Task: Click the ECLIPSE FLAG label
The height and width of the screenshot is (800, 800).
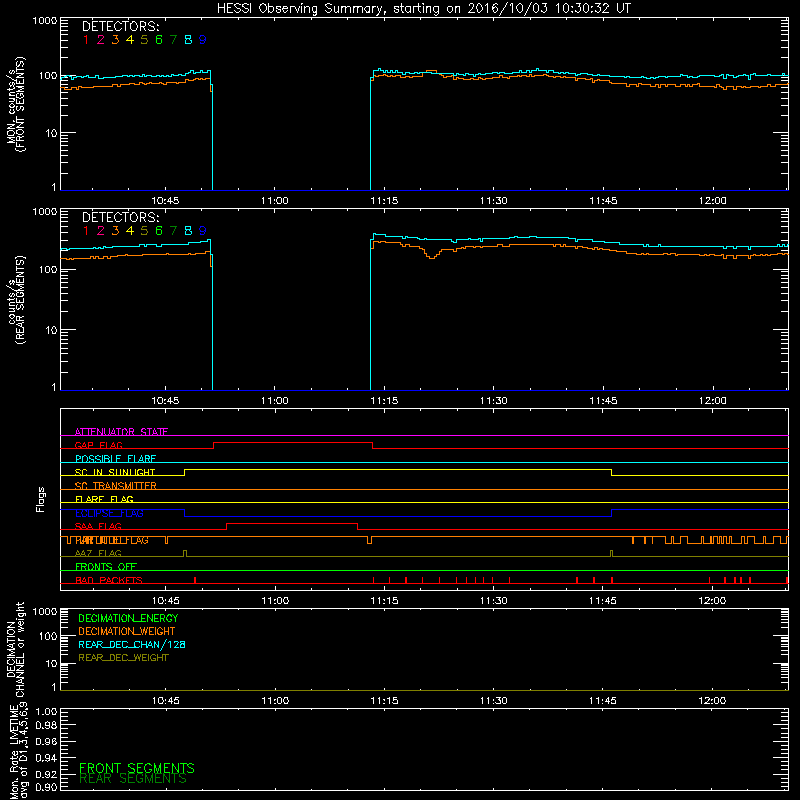Action: coord(109,513)
